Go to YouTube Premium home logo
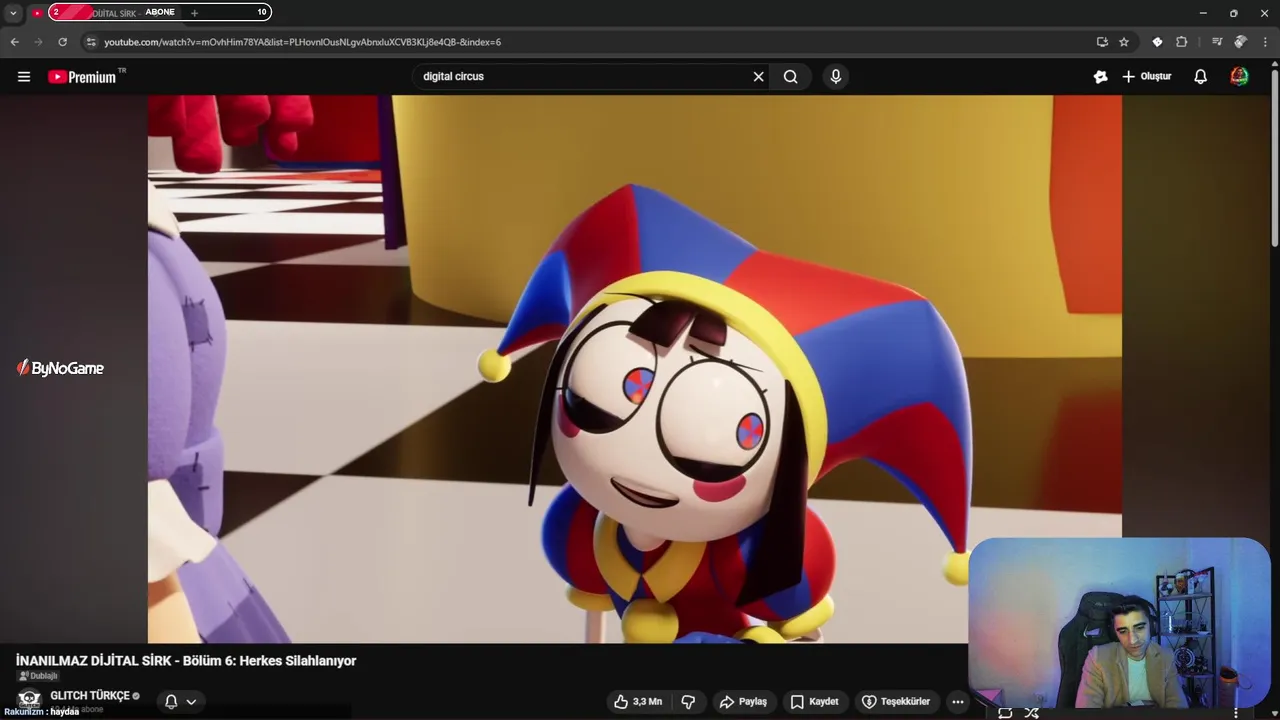The width and height of the screenshot is (1280, 720). pyautogui.click(x=82, y=77)
